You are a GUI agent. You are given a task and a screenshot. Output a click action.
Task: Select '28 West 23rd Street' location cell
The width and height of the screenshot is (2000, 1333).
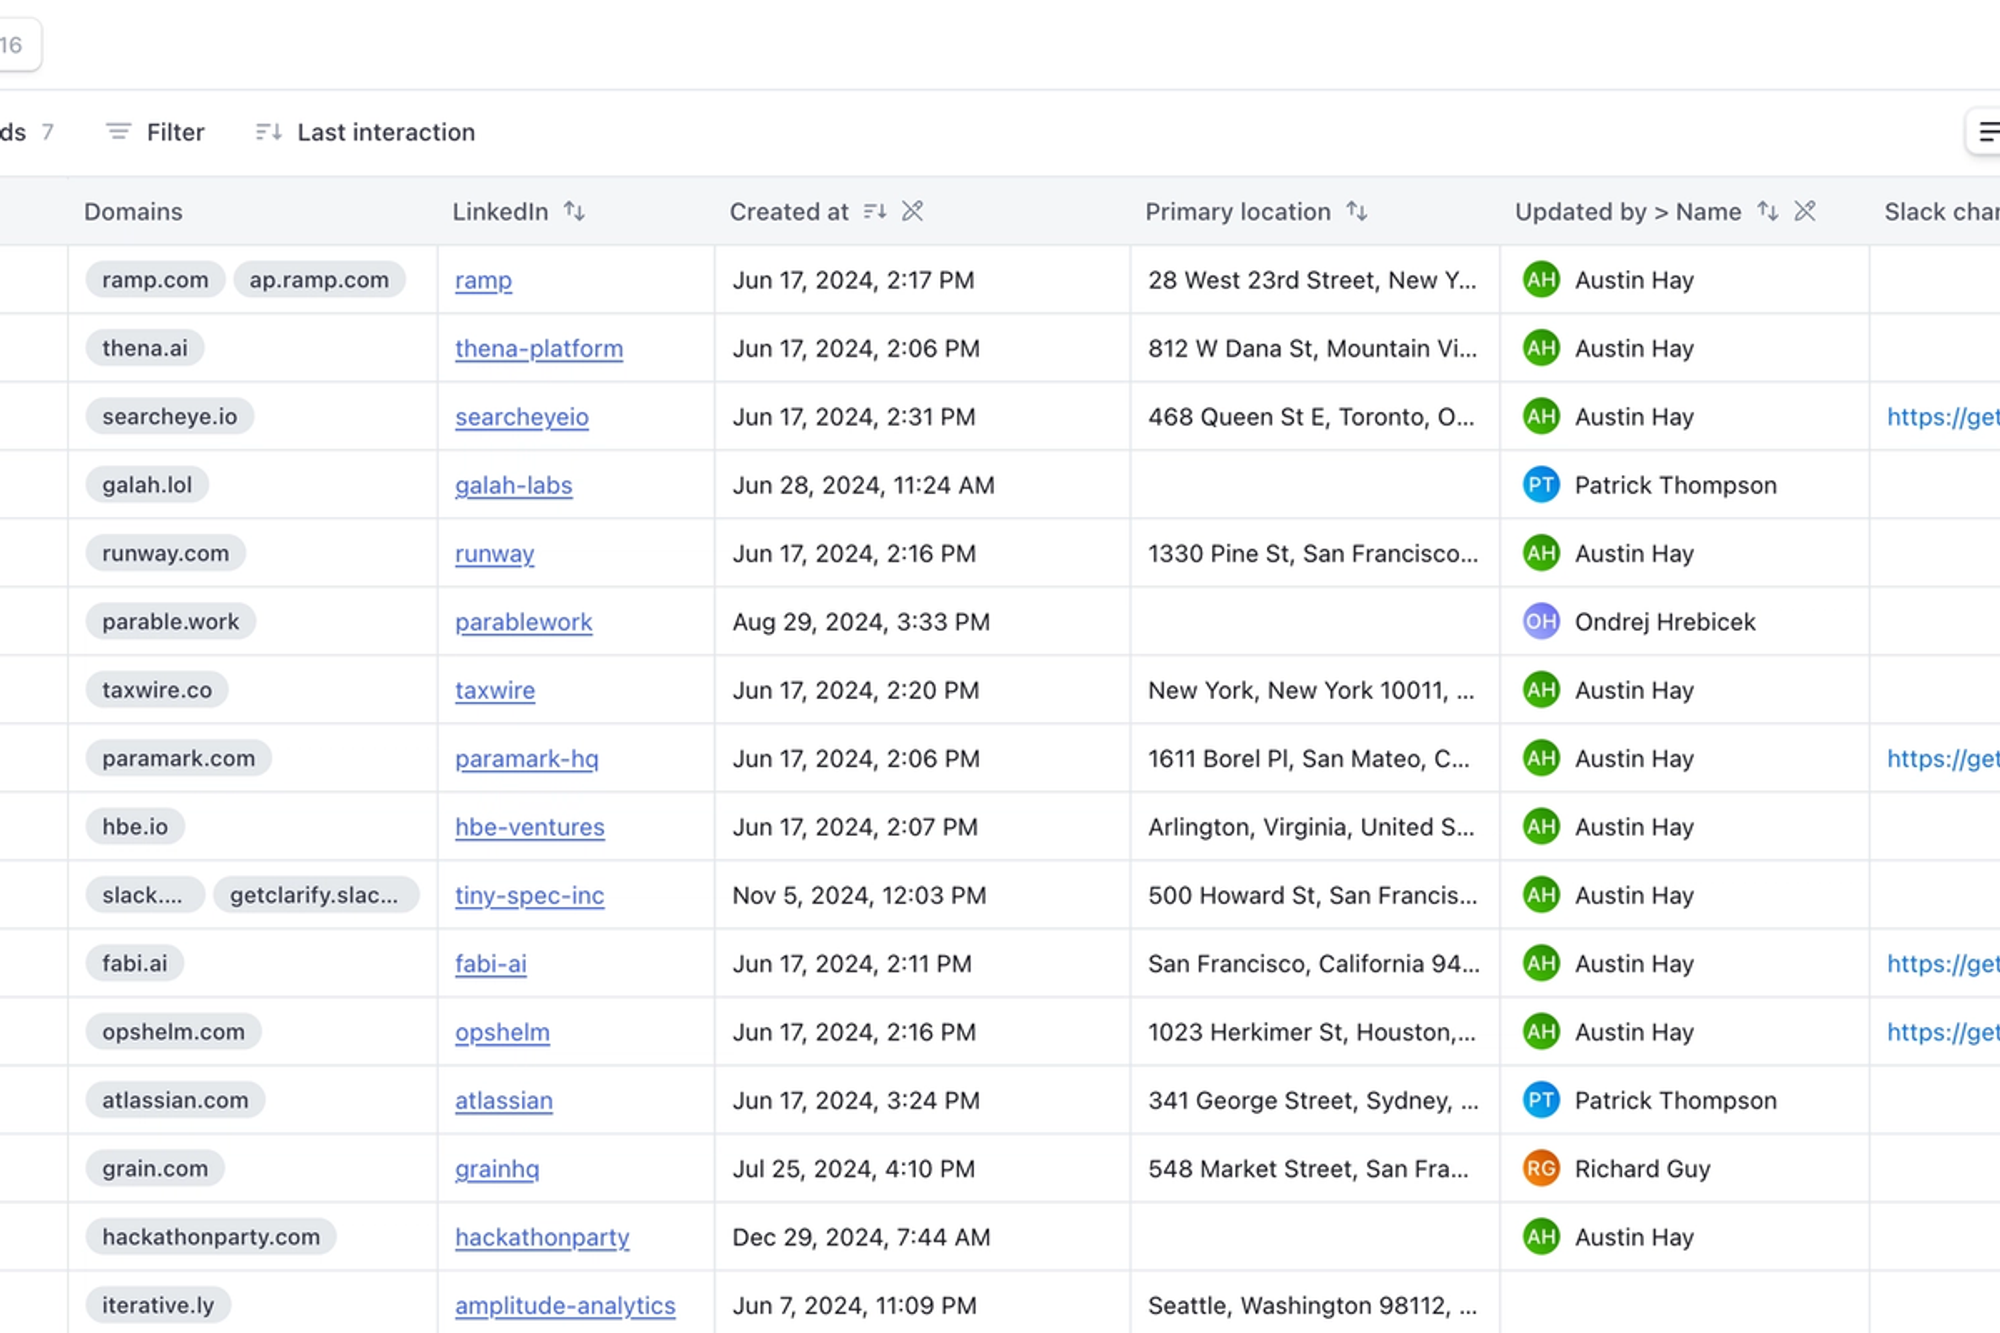pyautogui.click(x=1315, y=280)
